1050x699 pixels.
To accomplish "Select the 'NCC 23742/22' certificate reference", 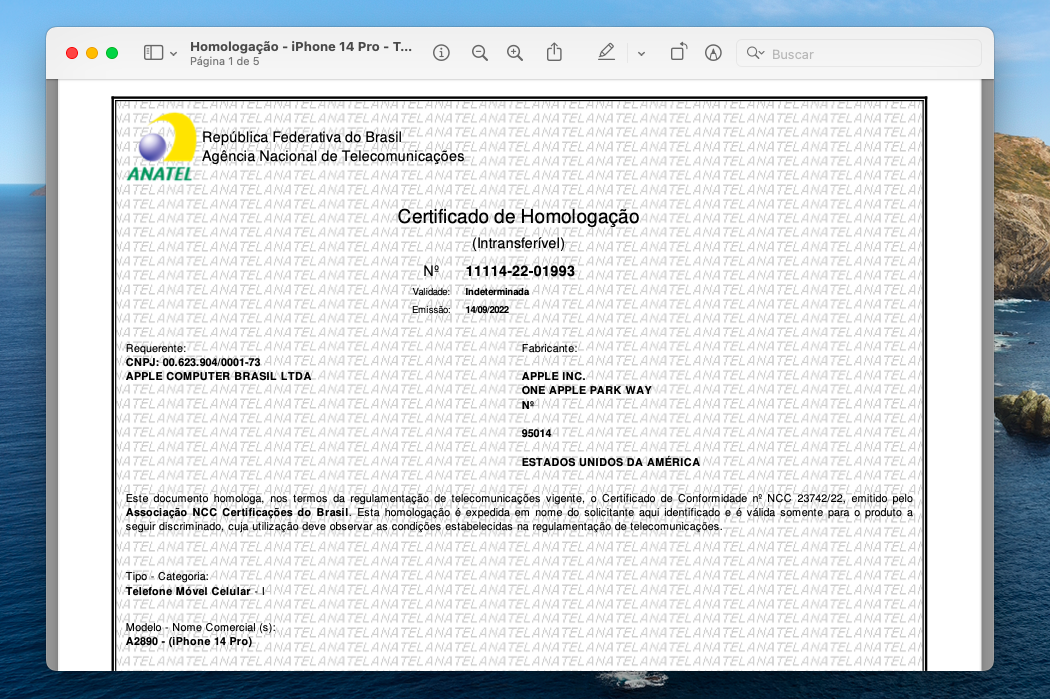I will (807, 499).
